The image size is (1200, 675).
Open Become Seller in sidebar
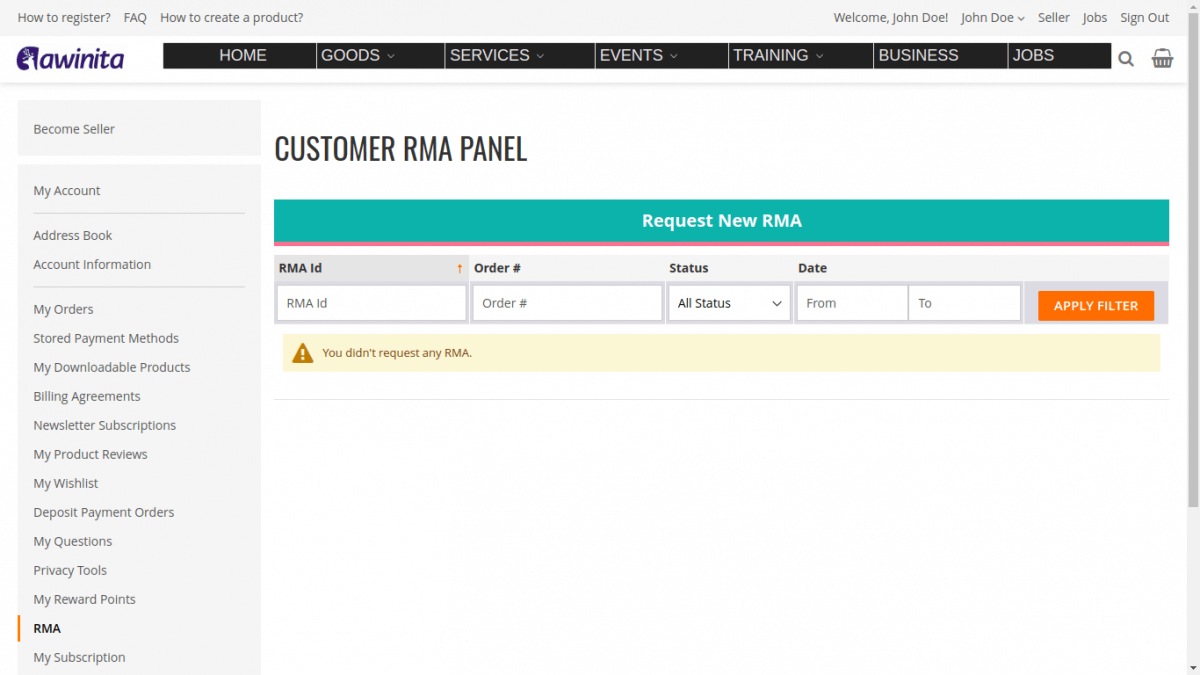tap(74, 129)
